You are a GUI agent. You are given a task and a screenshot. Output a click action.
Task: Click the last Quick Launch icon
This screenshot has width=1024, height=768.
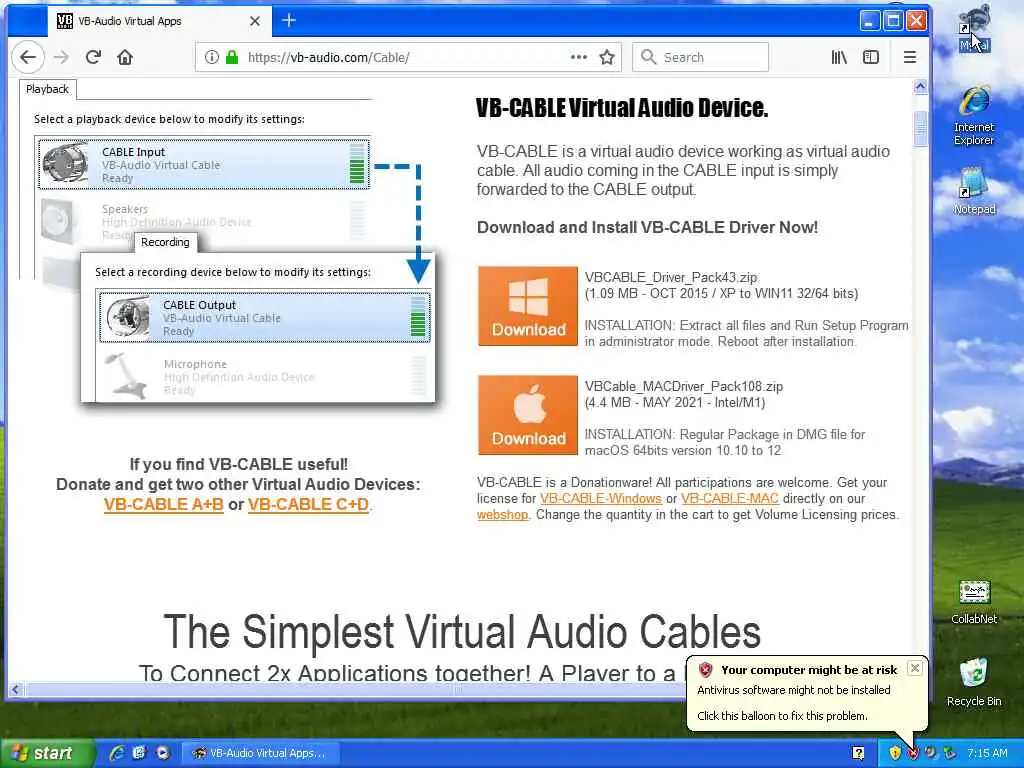[x=162, y=753]
